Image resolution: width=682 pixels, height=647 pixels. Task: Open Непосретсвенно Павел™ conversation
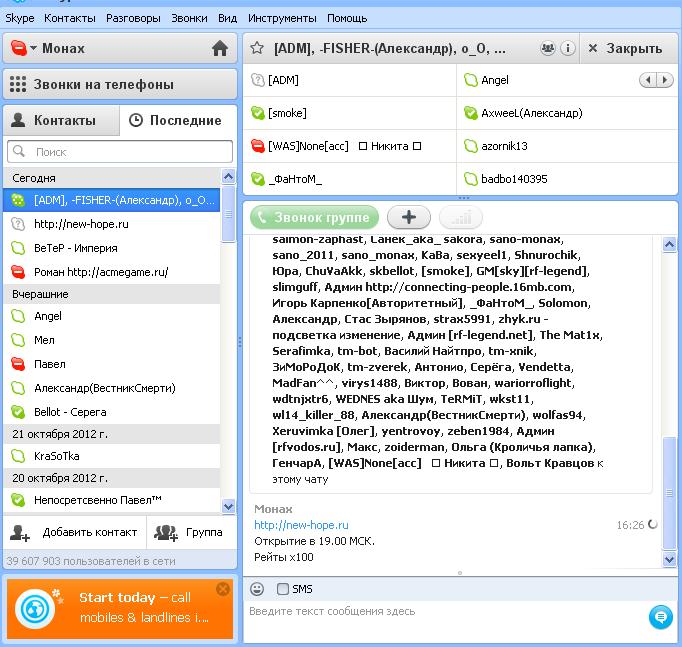112,500
